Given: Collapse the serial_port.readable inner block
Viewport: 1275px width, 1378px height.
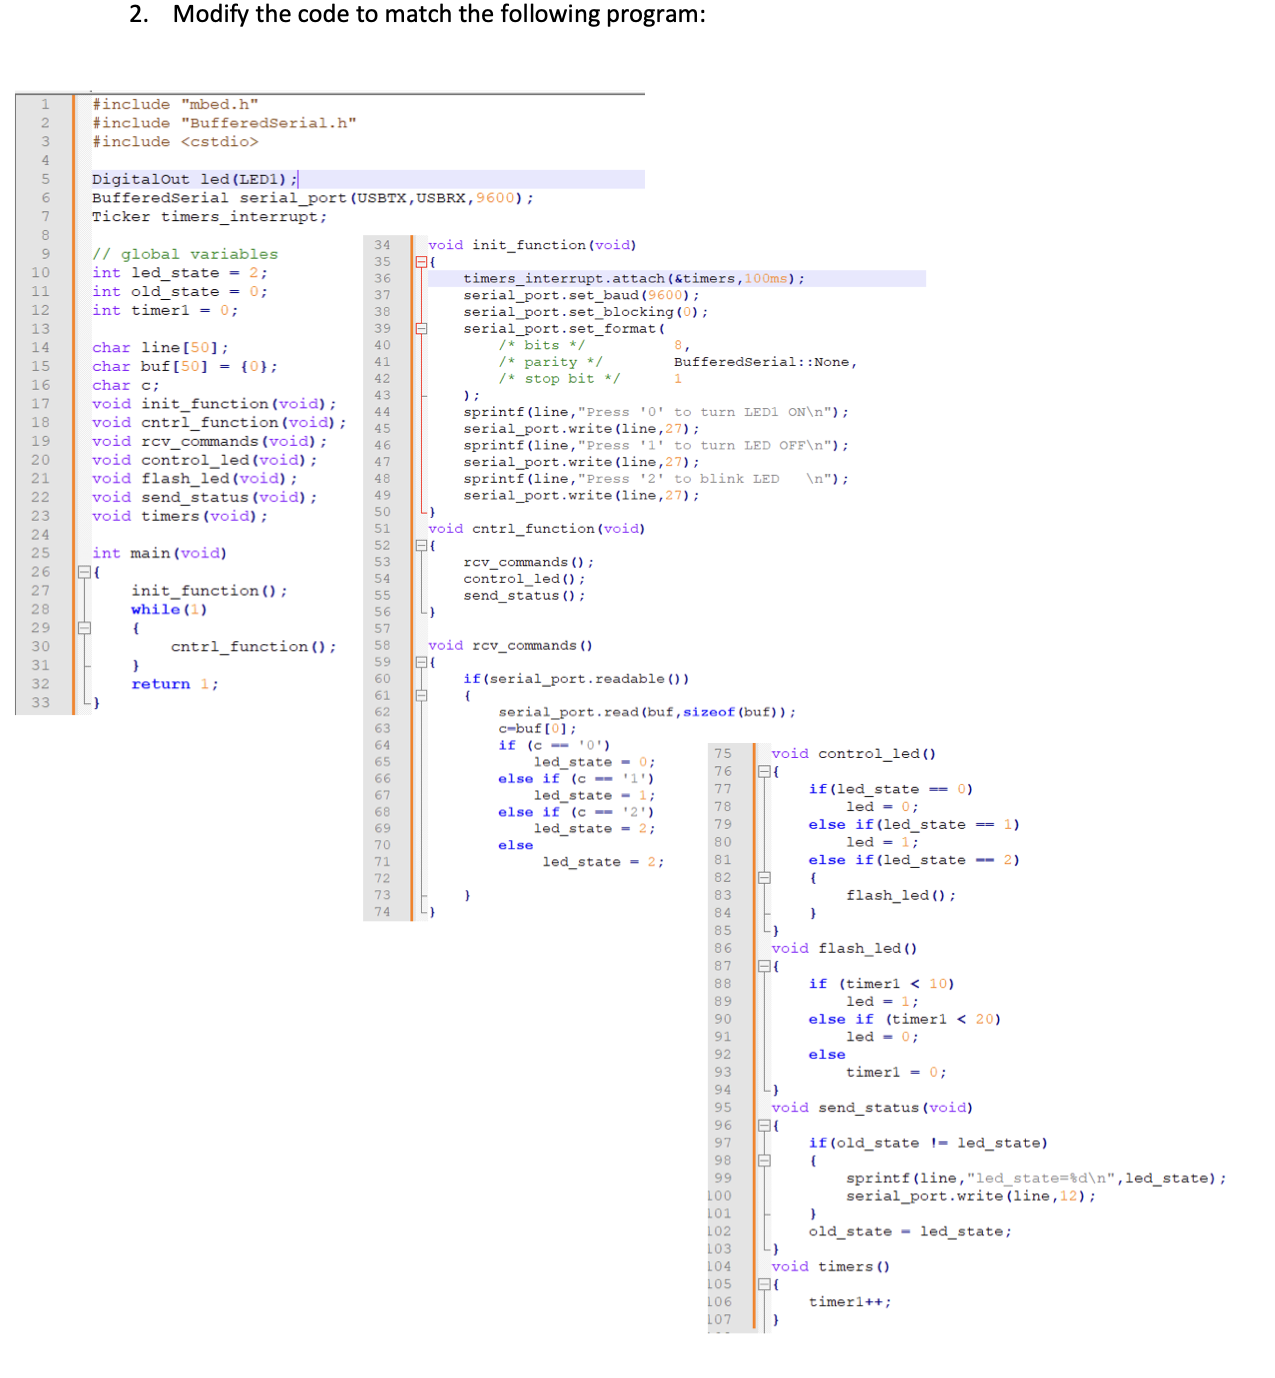Looking at the screenshot, I should click(x=423, y=695).
